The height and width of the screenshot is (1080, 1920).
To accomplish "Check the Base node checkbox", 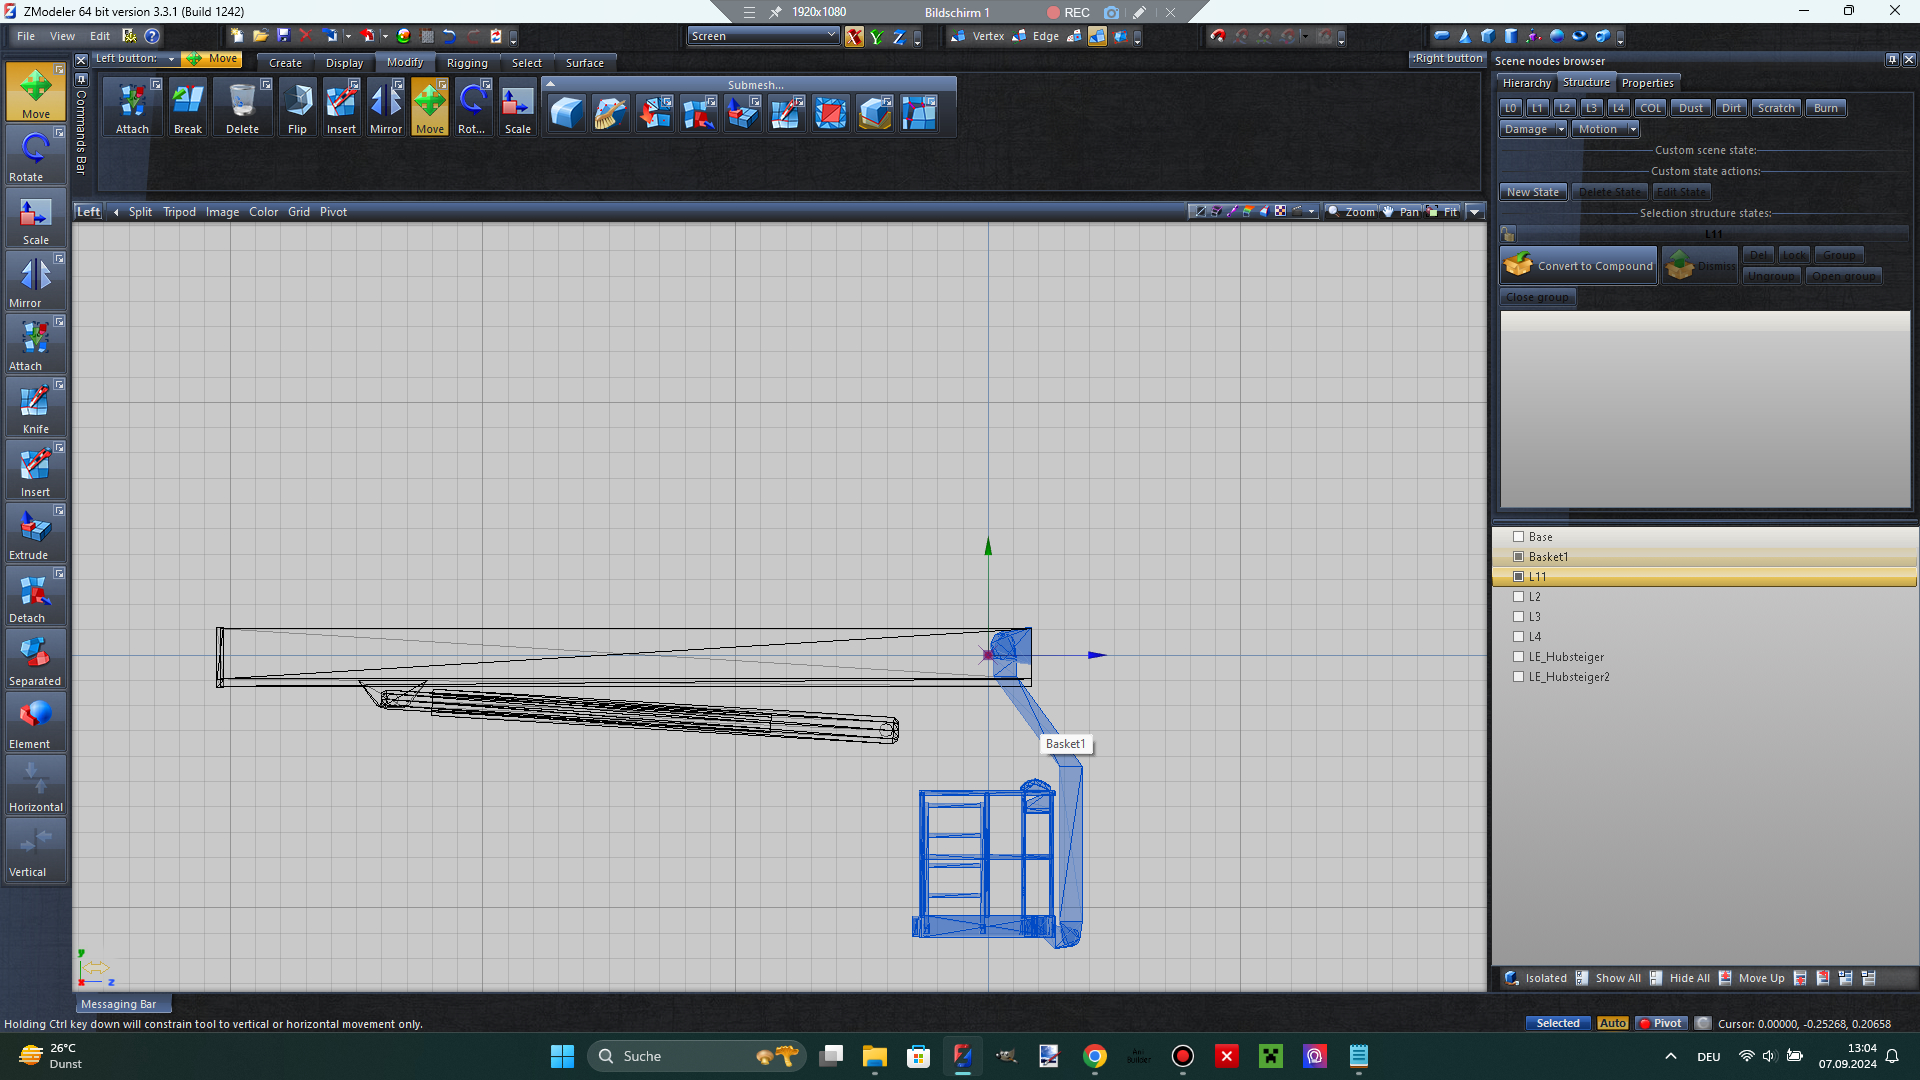I will coord(1518,537).
